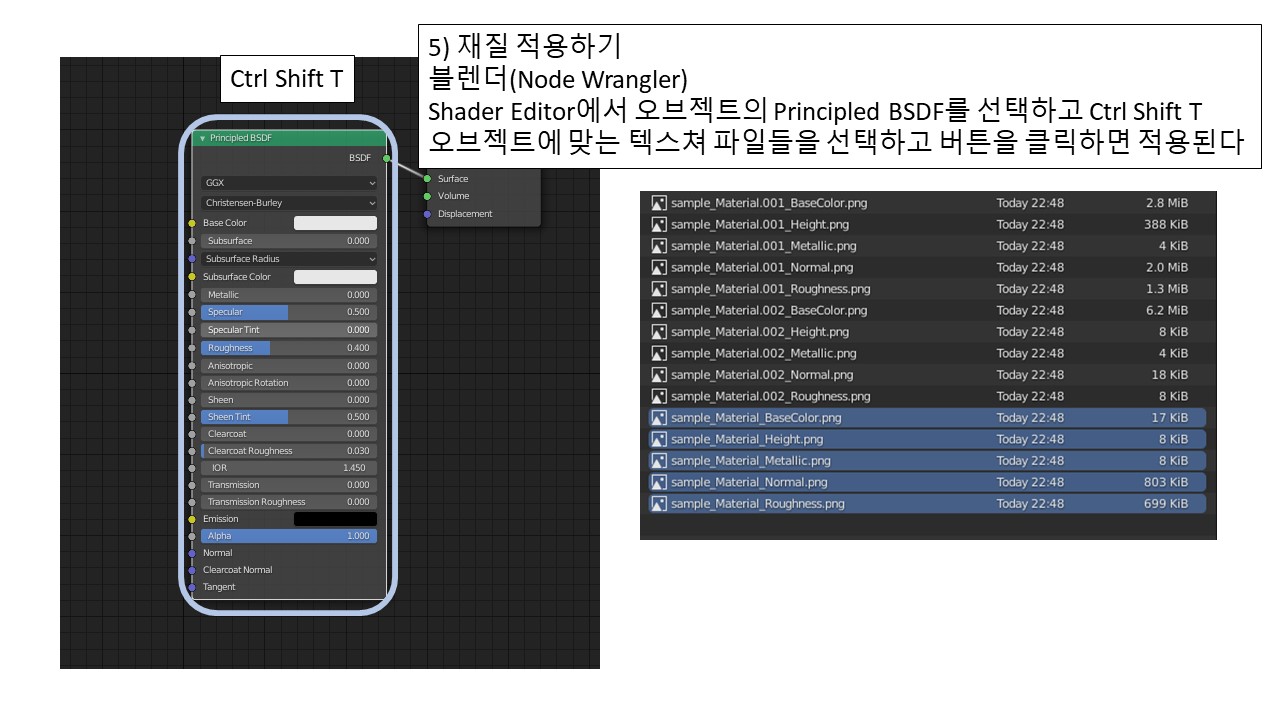Select file sample_Material.002_Height.png
Image resolution: width=1280 pixels, height=720 pixels.
click(926, 332)
